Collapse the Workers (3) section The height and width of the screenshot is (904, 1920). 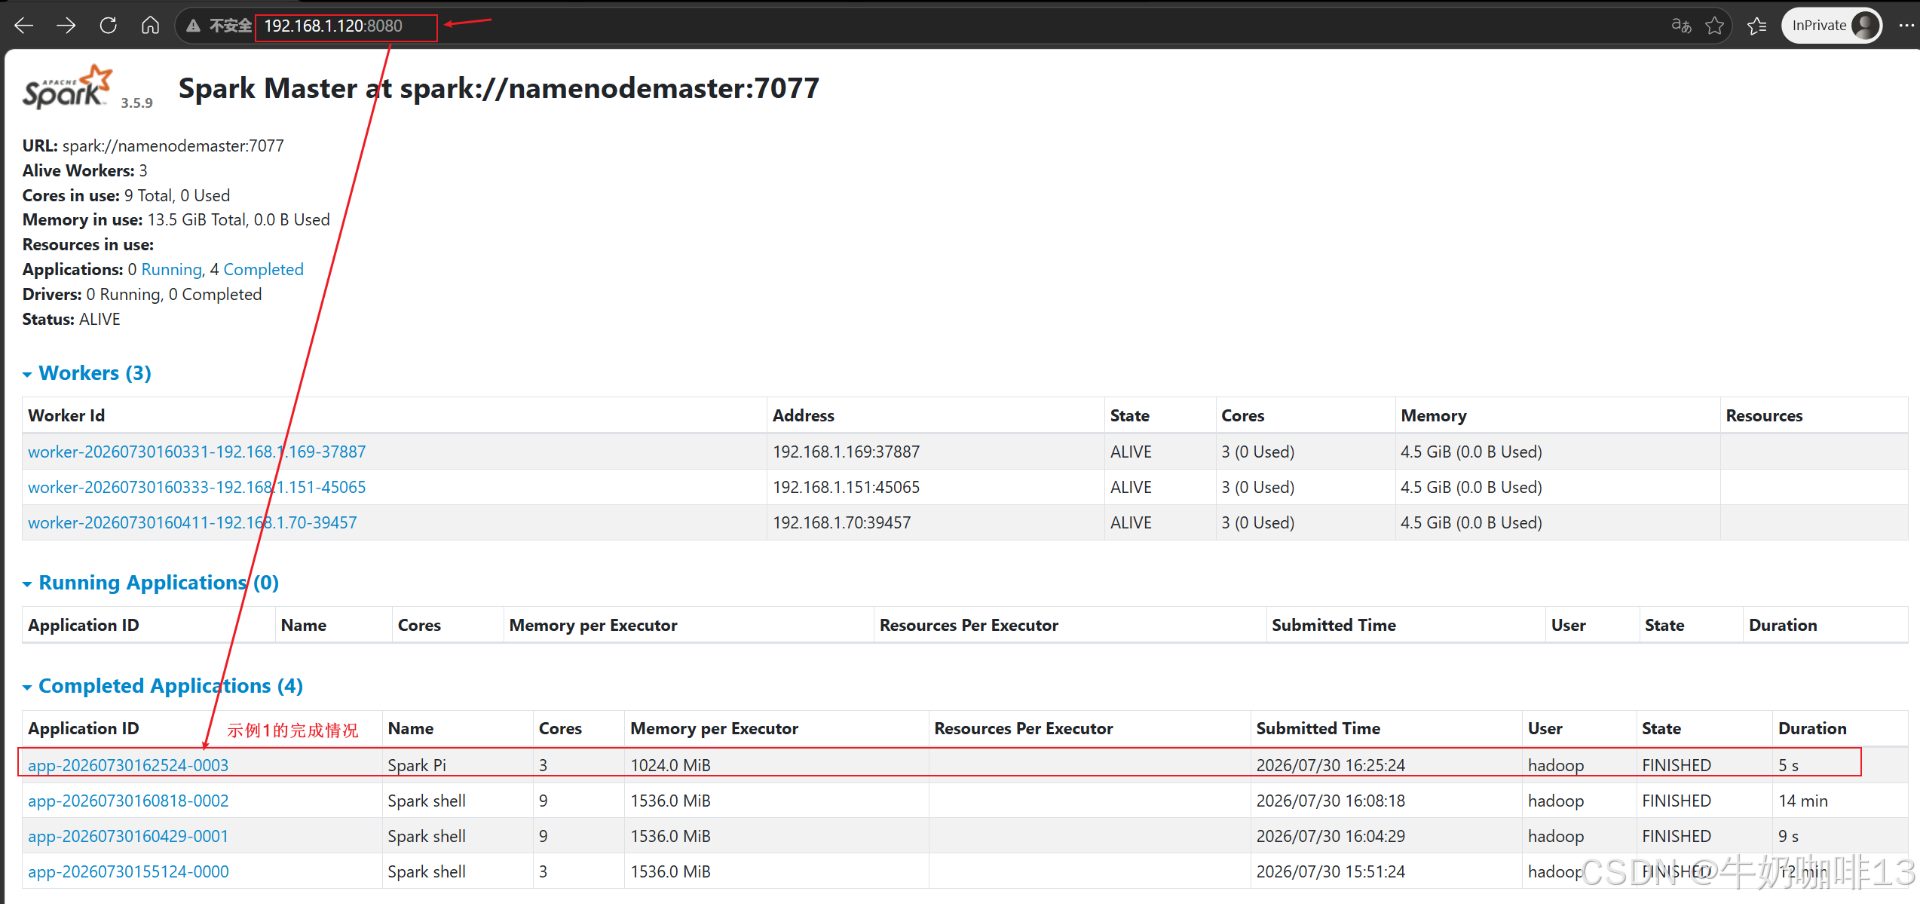[87, 373]
